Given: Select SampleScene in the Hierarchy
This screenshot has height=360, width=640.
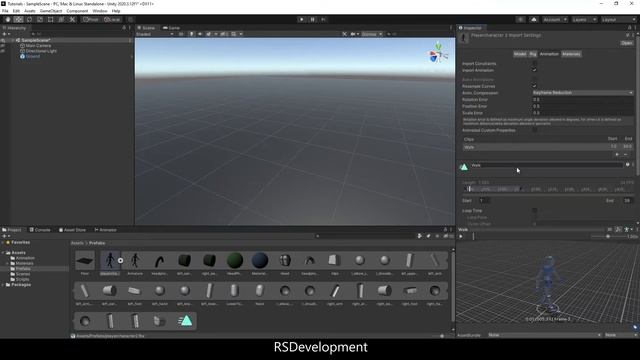Looking at the screenshot, I should pos(36,40).
